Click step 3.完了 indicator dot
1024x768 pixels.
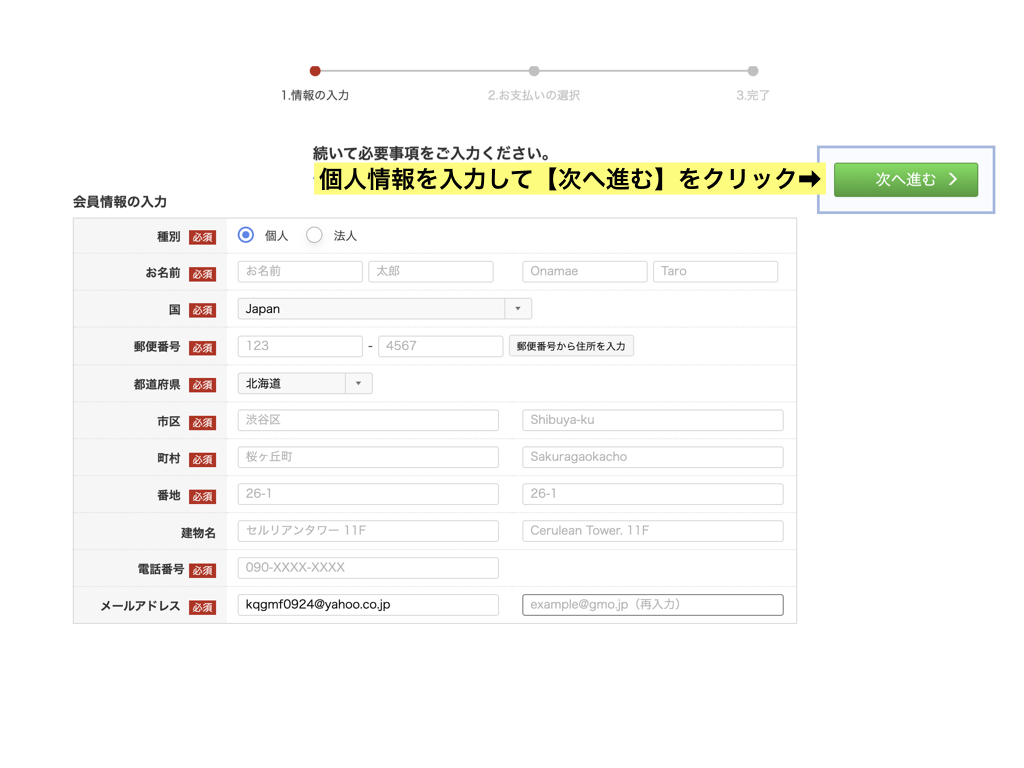753,71
